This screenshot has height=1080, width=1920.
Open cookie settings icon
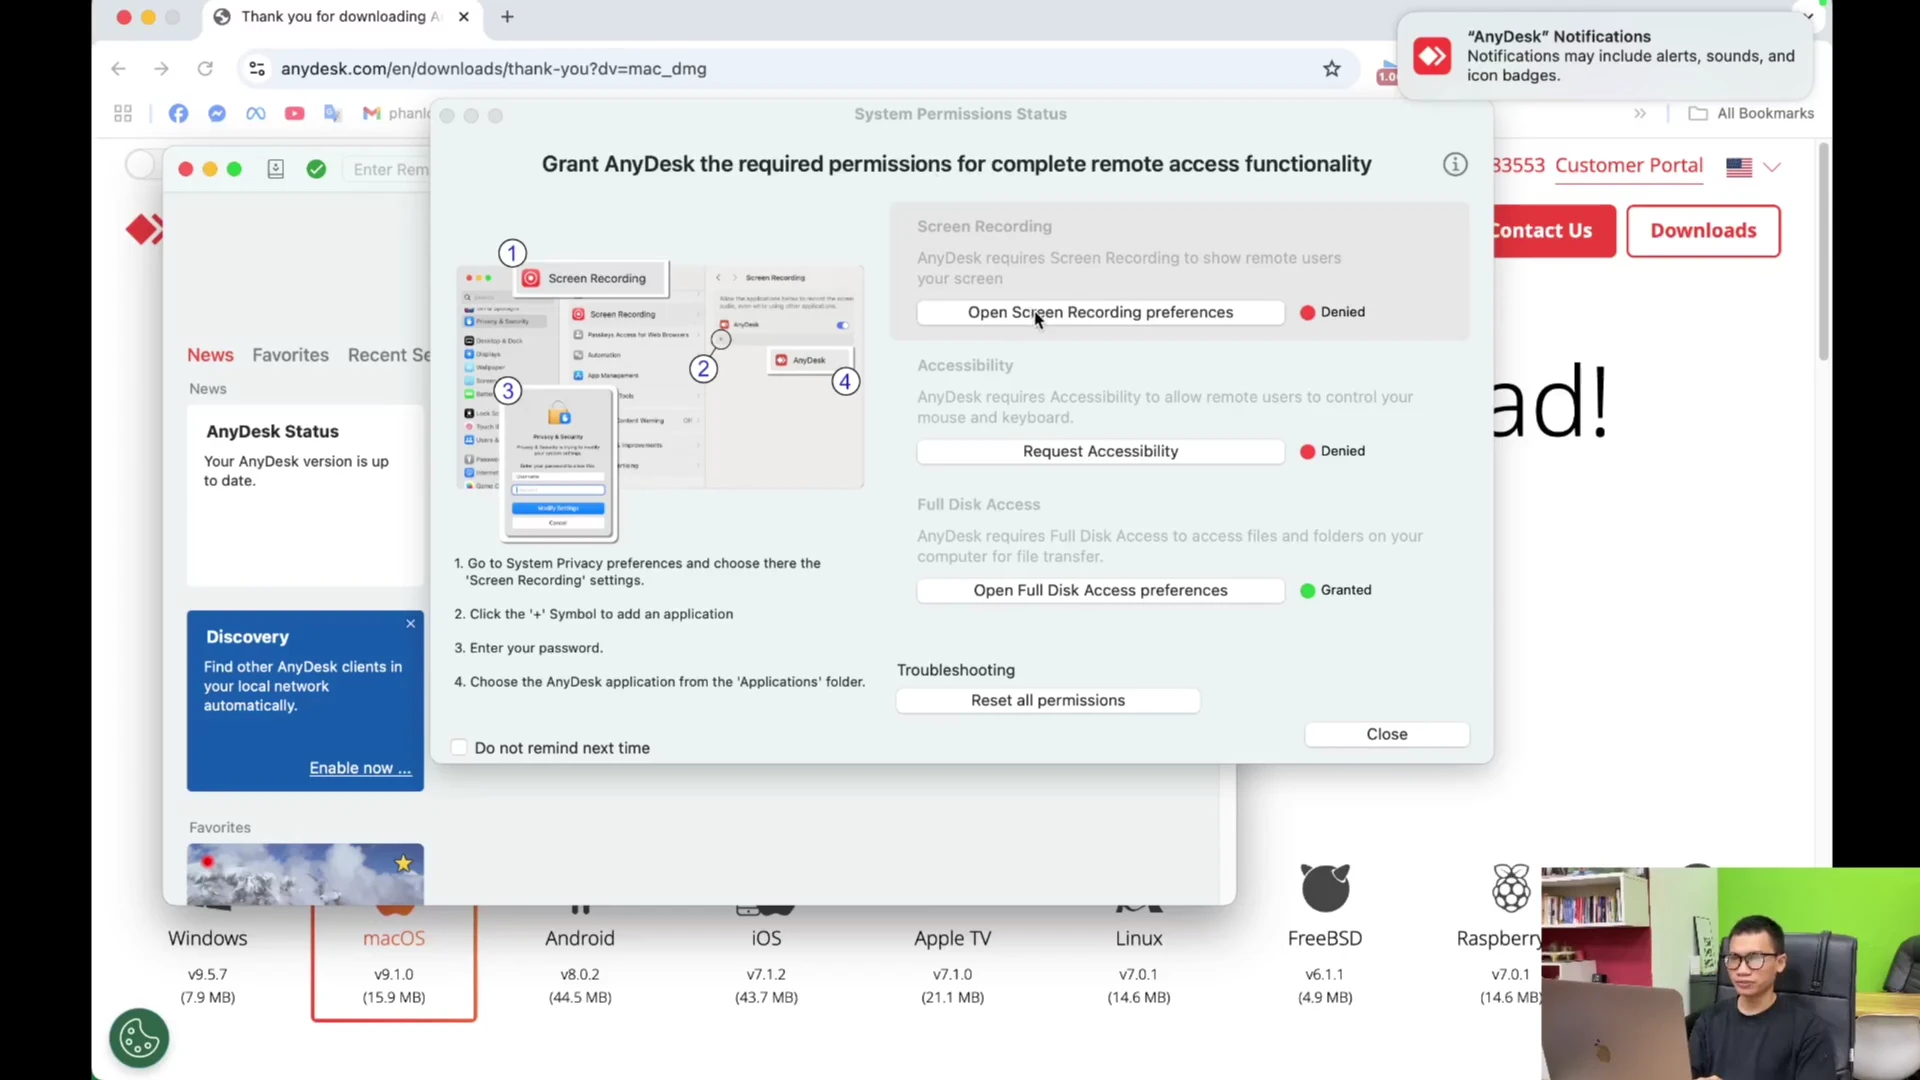coord(139,1038)
